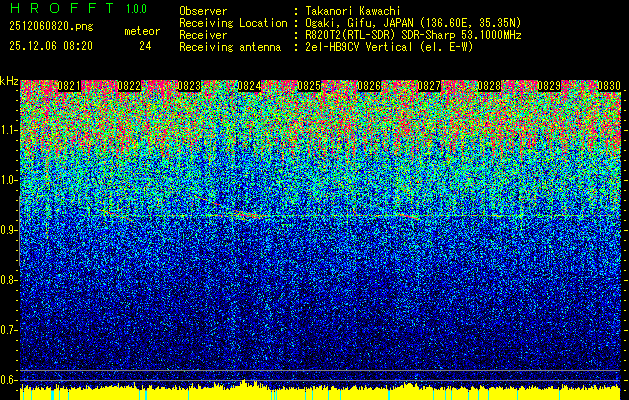Click the 0830 time marker
The height and width of the screenshot is (400, 629).
(609, 86)
